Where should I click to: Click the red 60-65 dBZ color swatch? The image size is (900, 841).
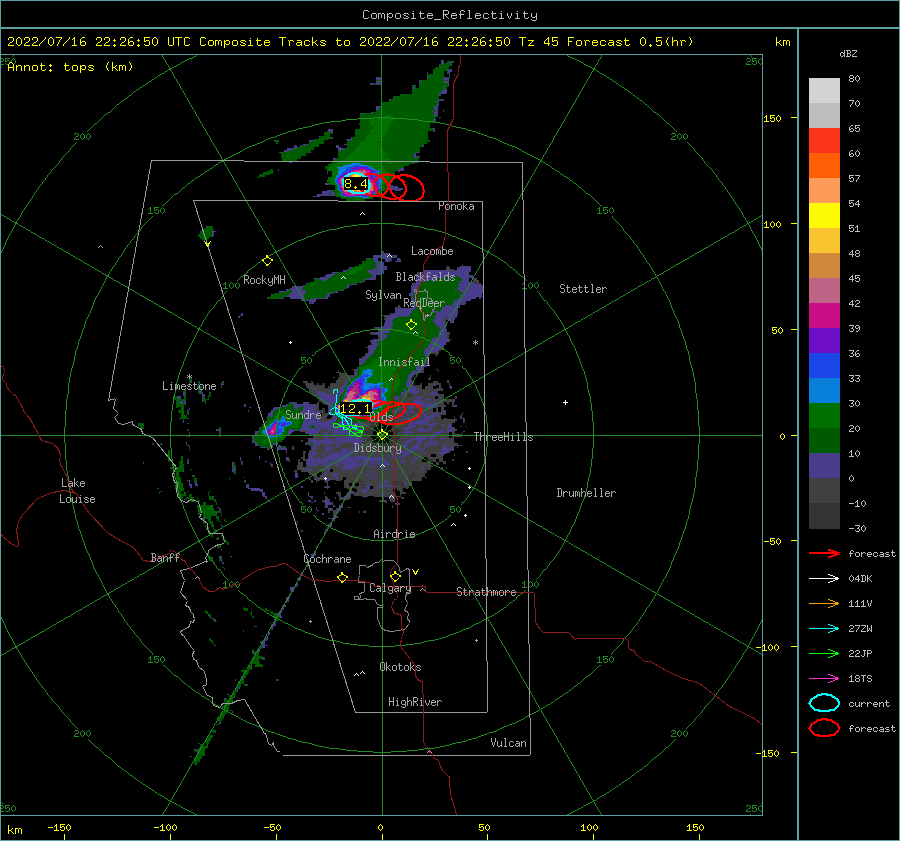coord(824,140)
